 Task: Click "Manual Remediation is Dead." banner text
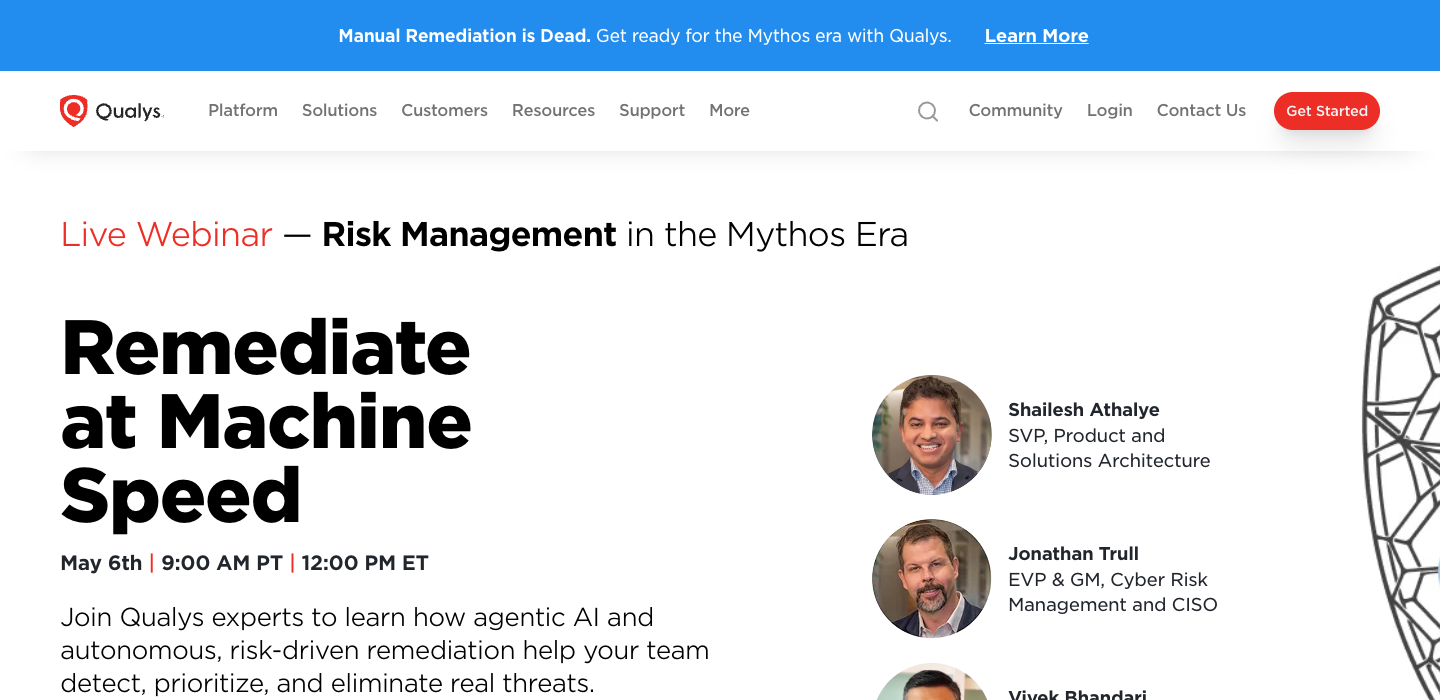465,36
